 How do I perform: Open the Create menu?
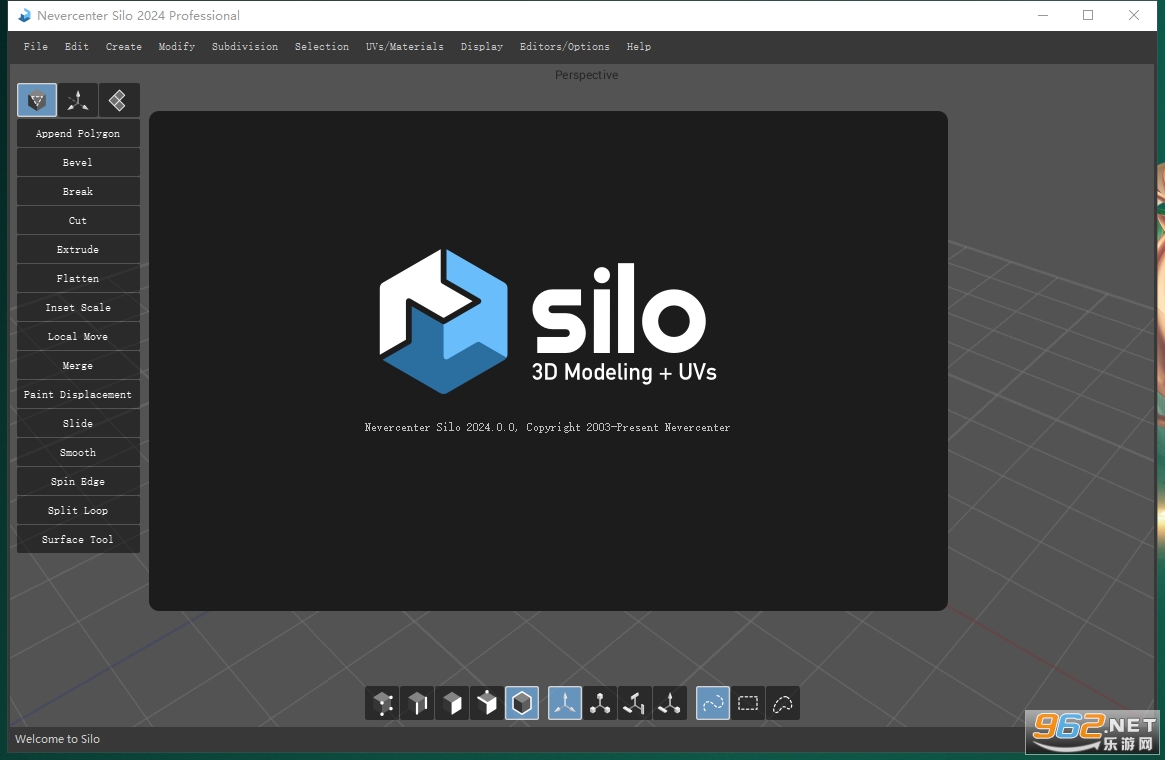(x=123, y=46)
